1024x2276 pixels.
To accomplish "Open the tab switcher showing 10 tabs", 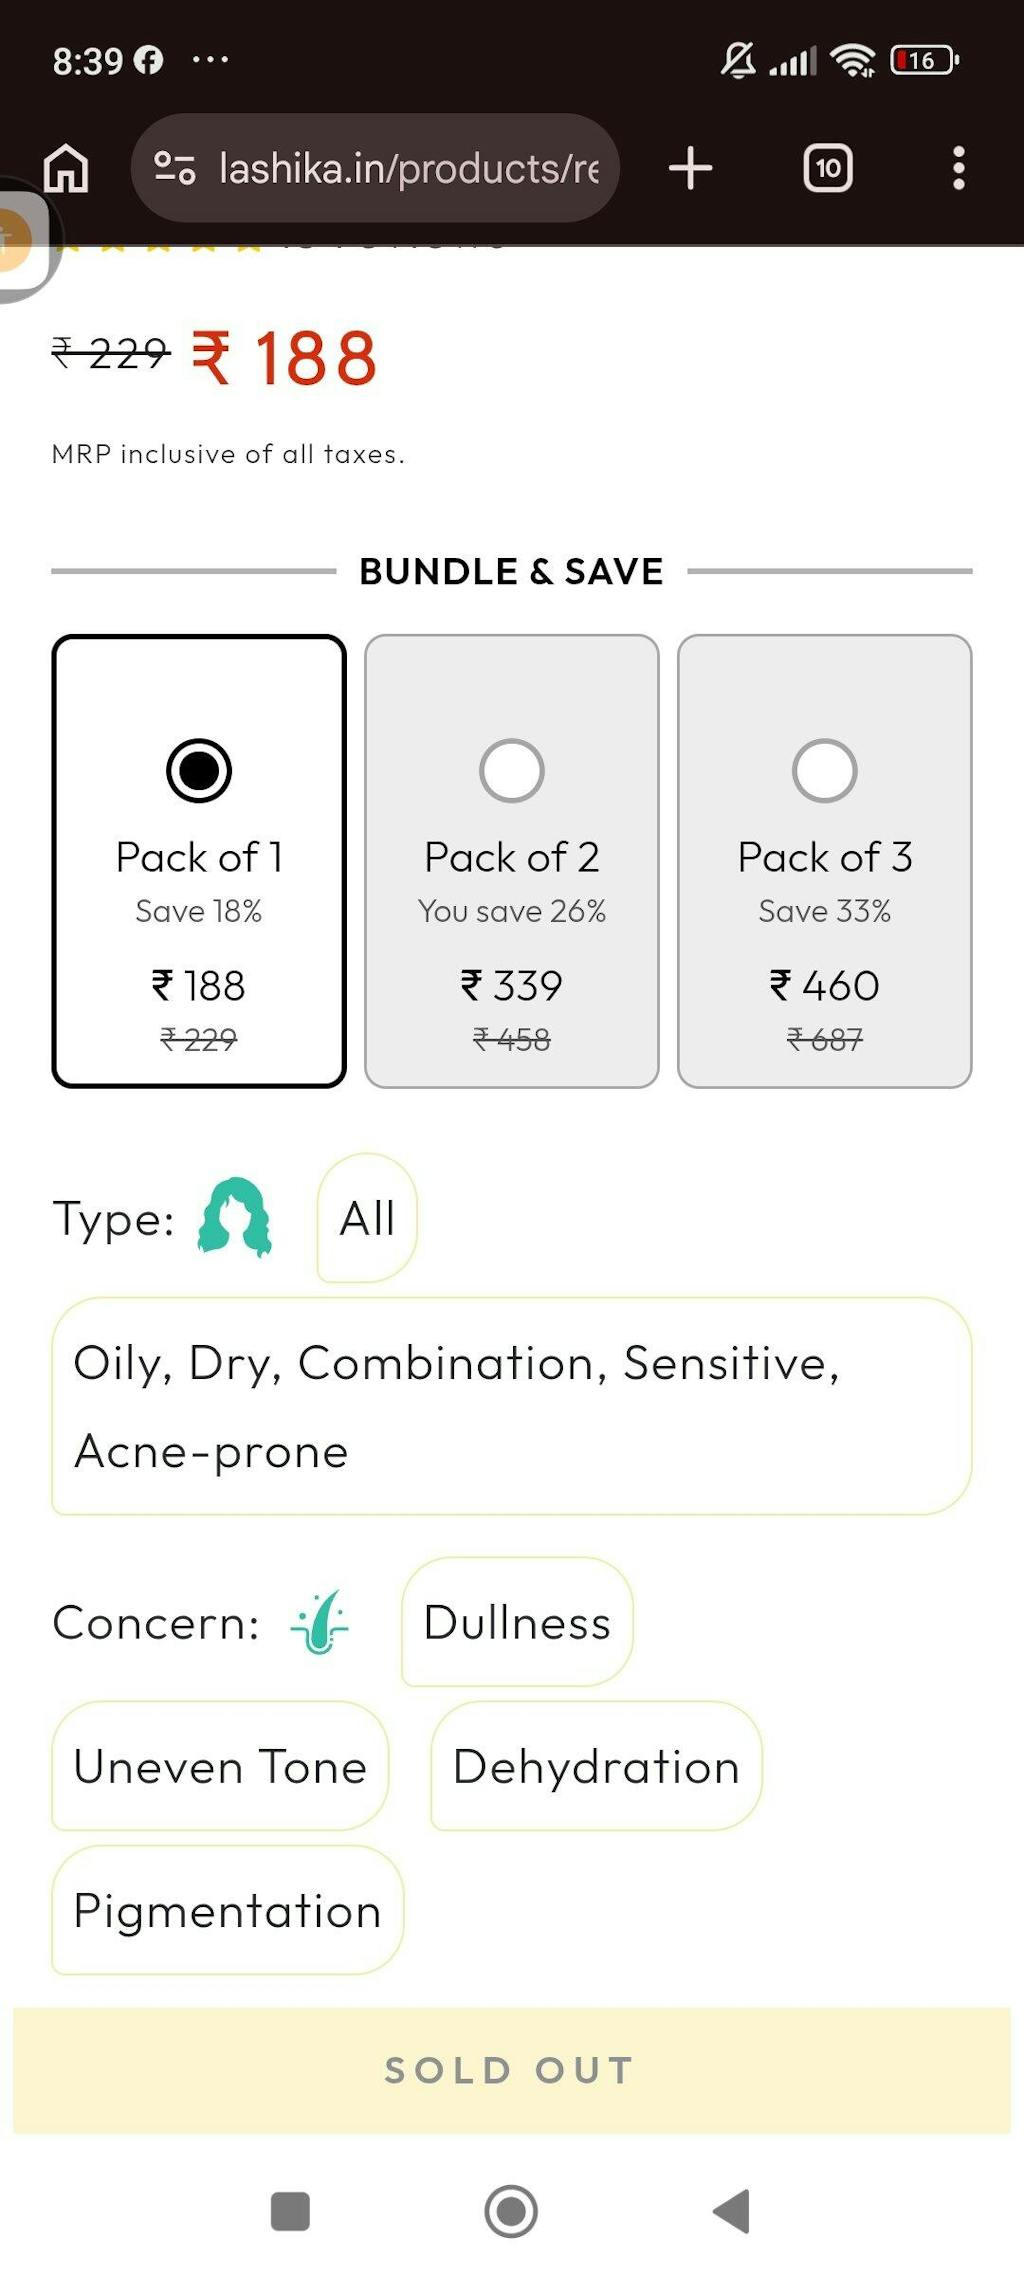I will (828, 168).
